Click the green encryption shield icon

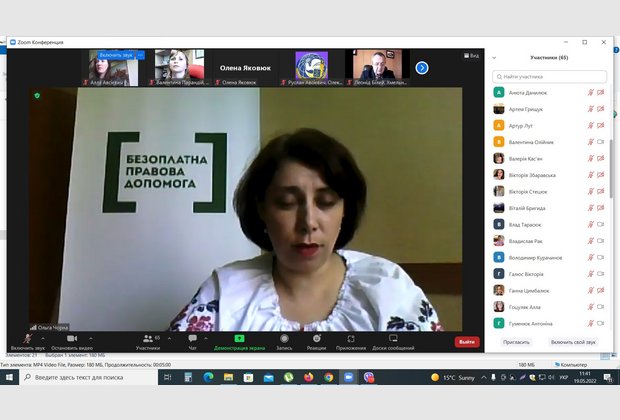coord(37,95)
